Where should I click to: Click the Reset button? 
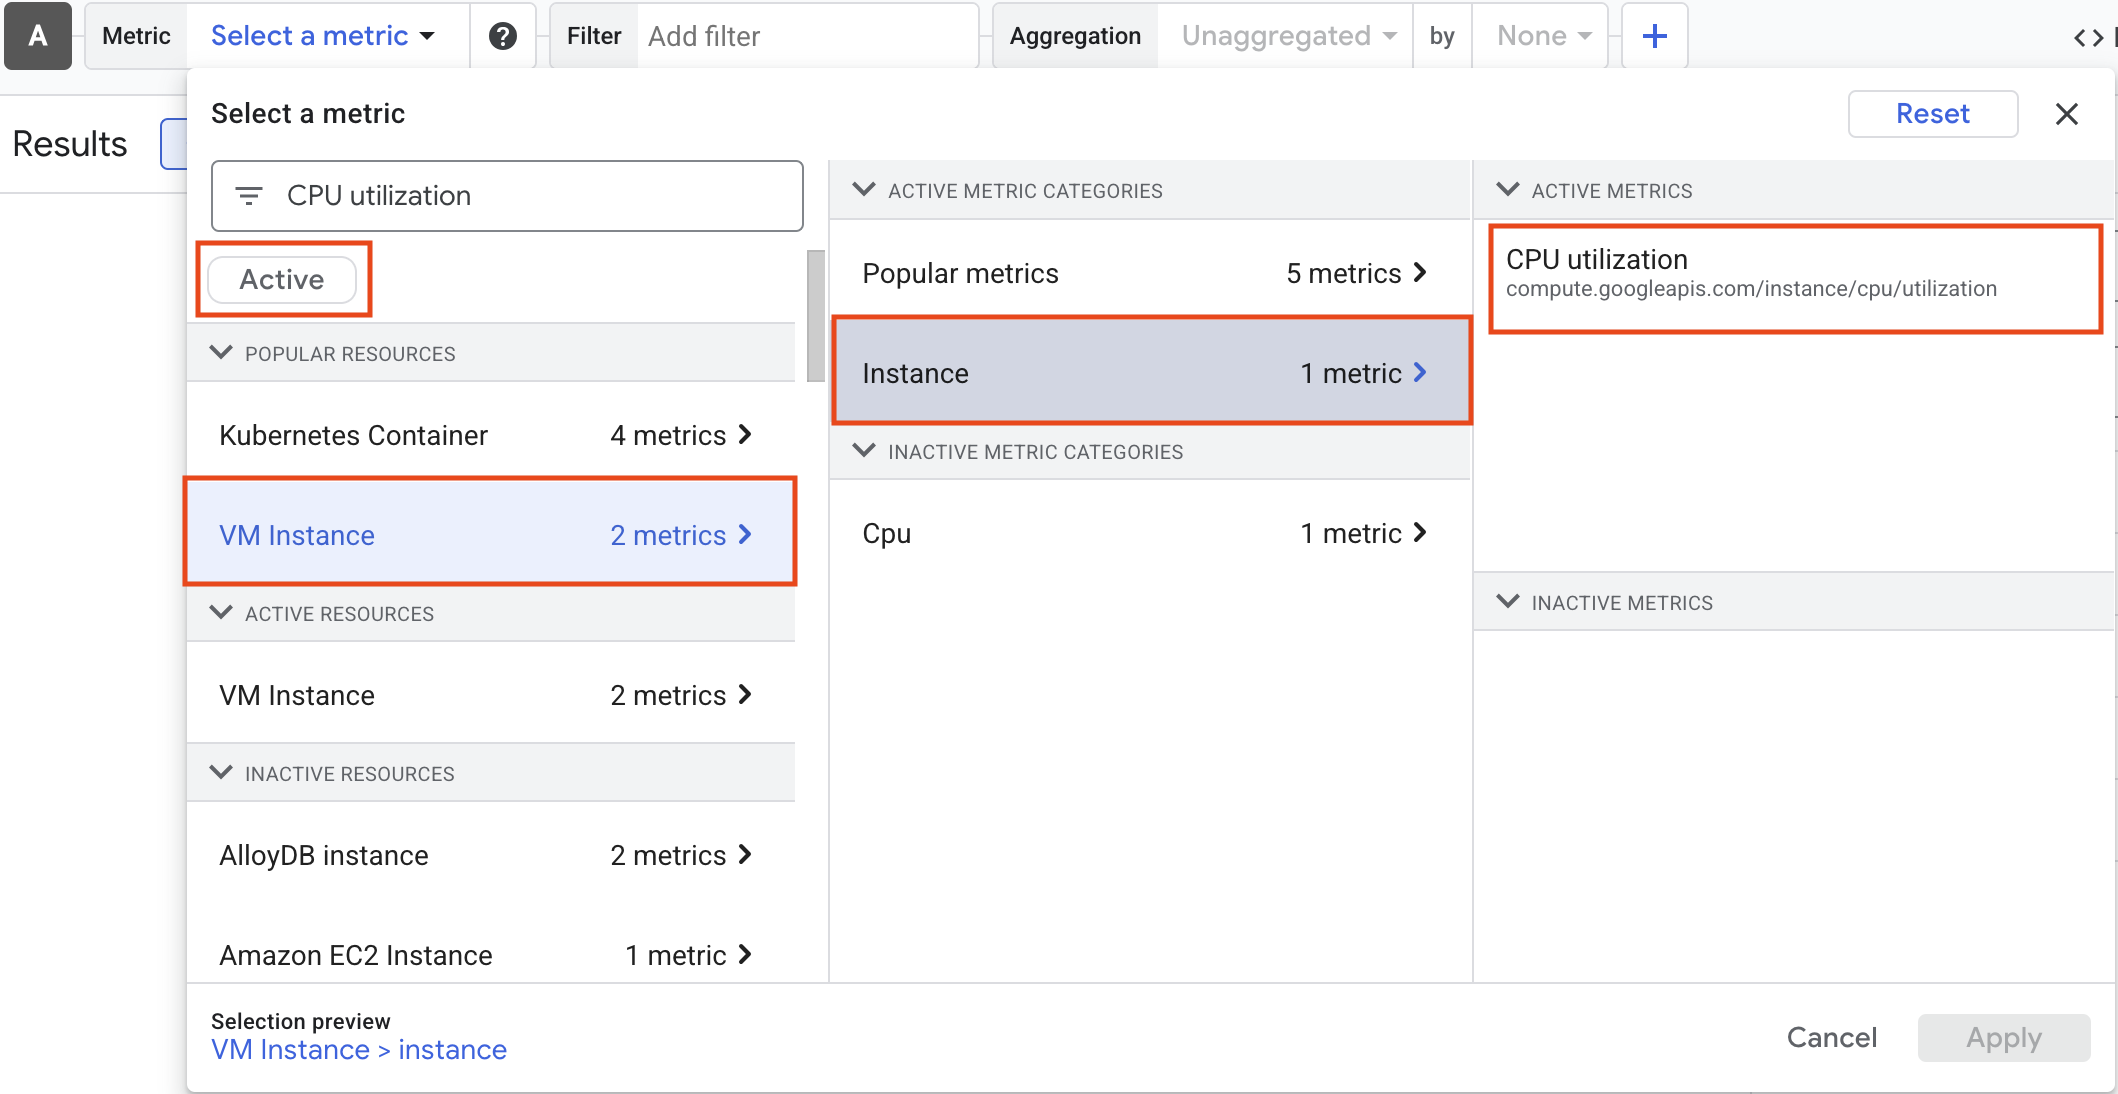click(1931, 114)
